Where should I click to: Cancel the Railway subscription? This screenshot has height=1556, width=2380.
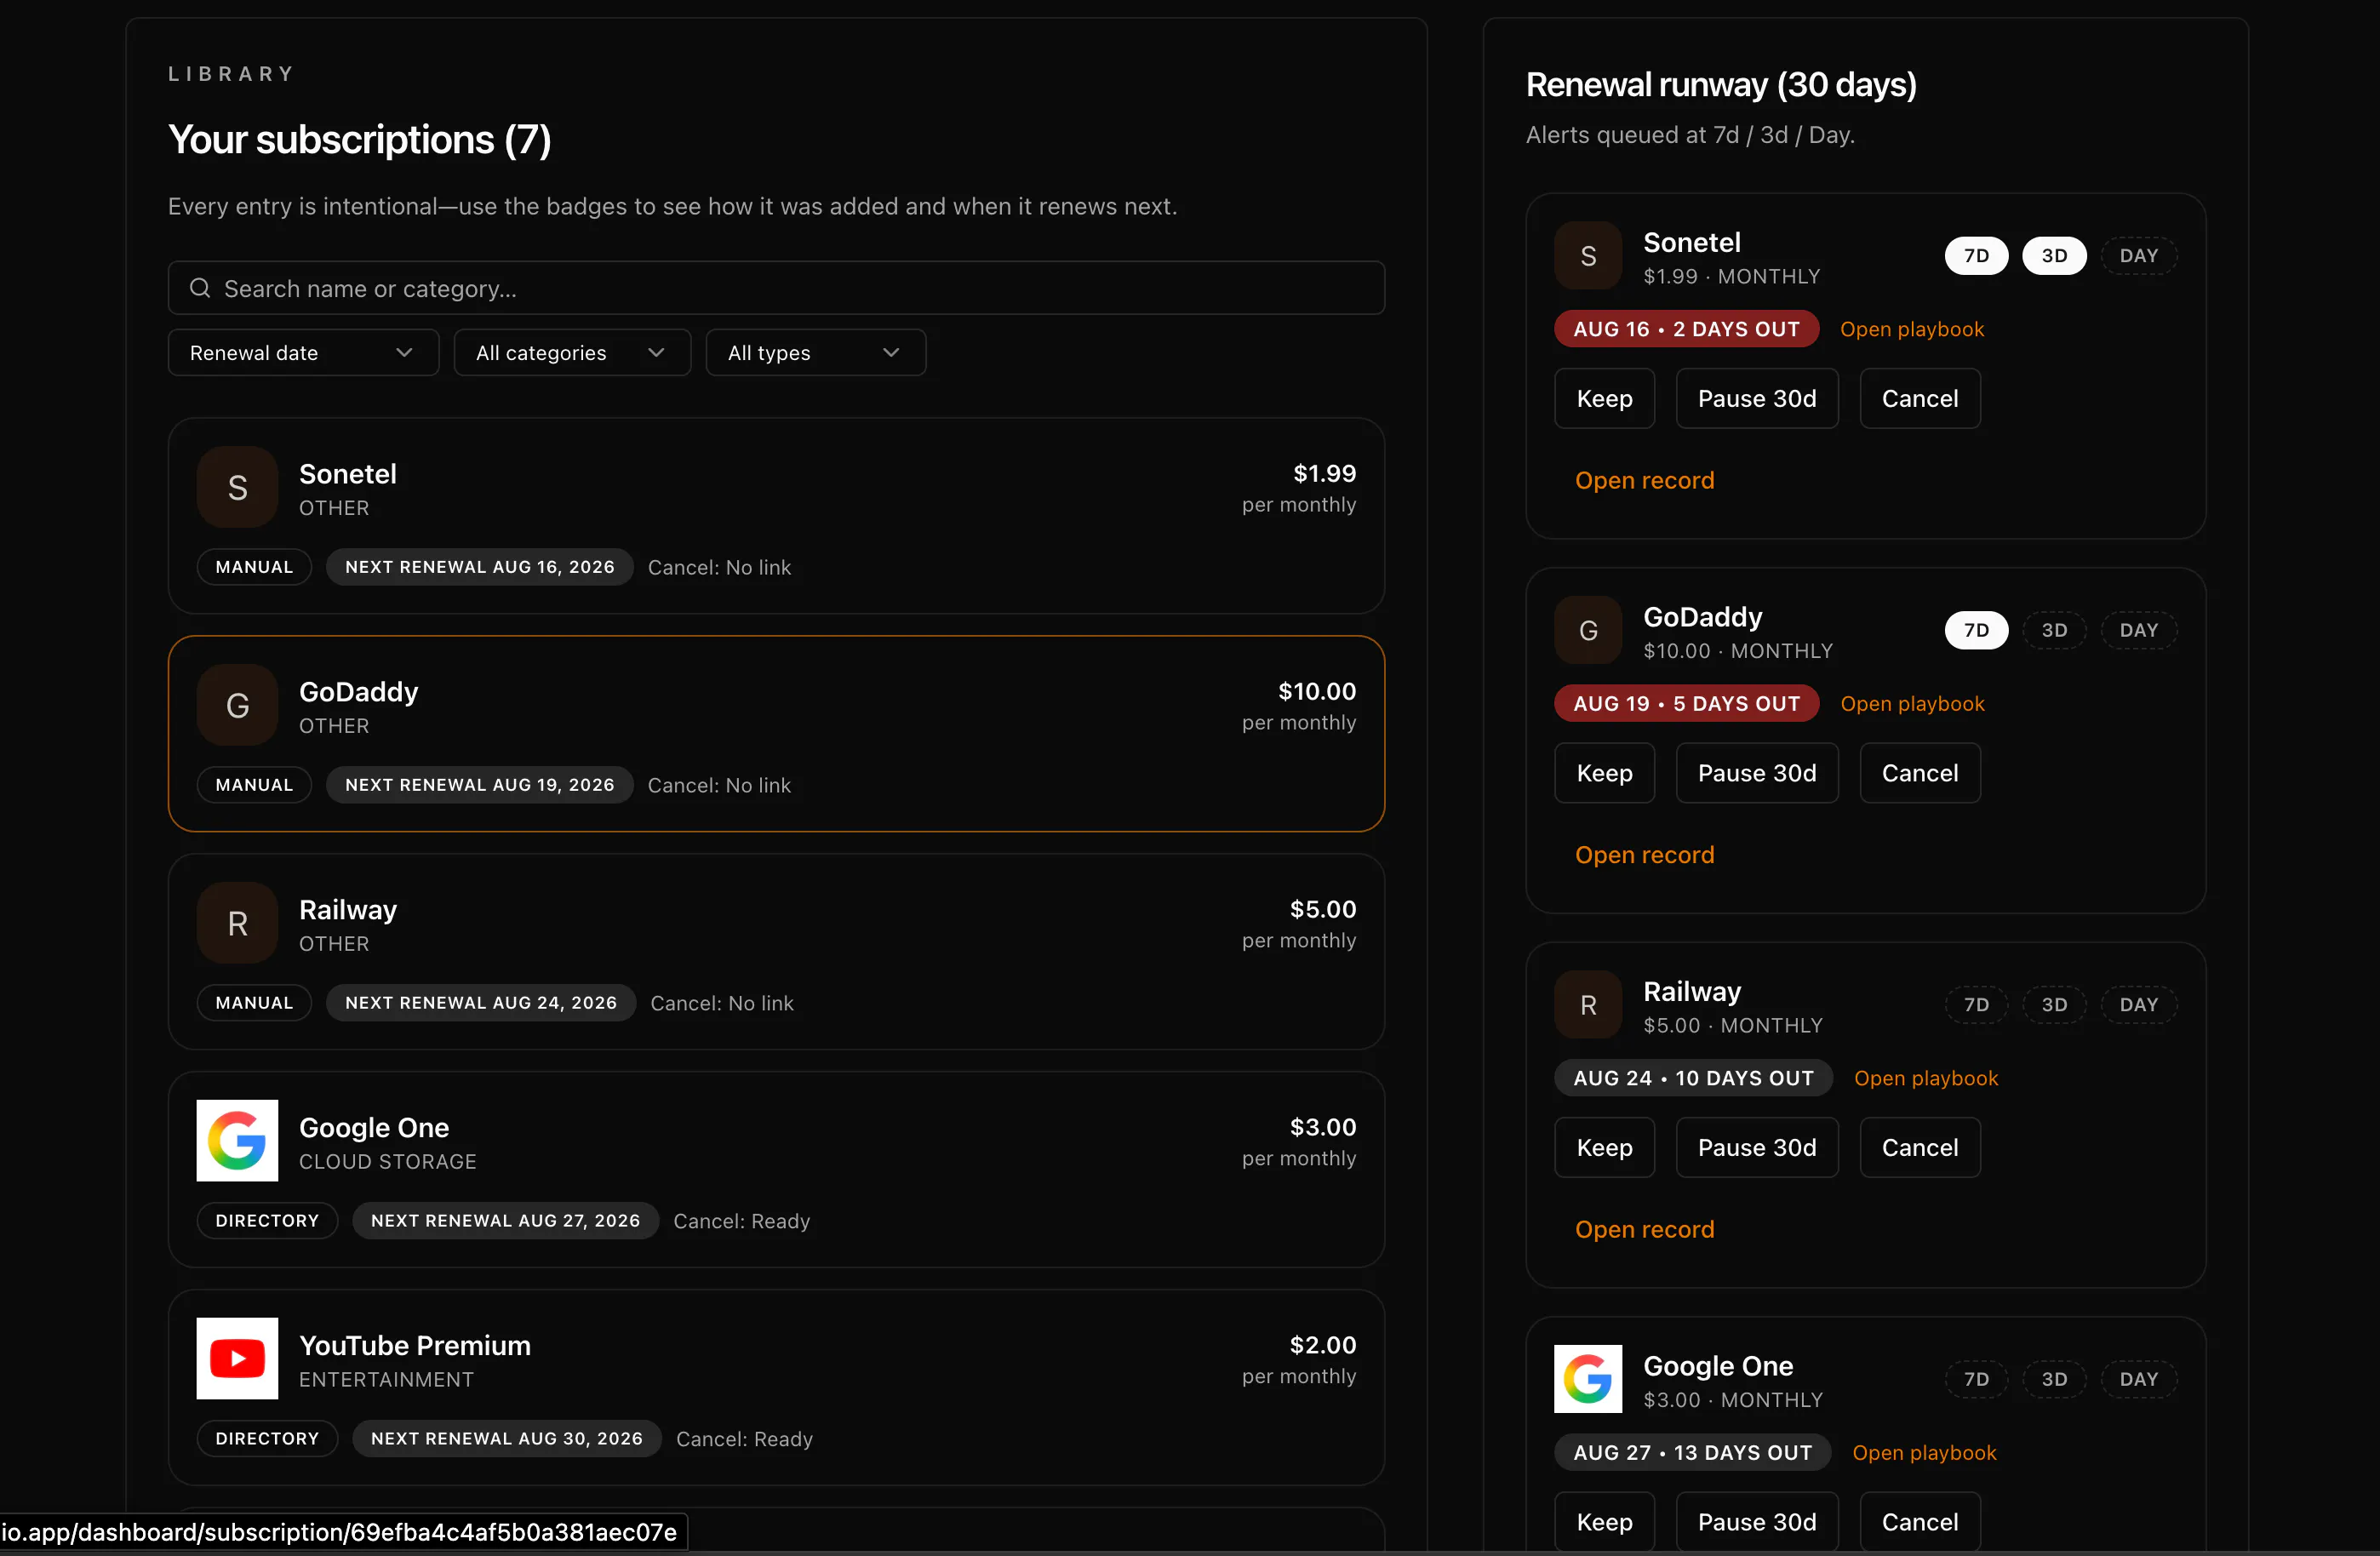(1920, 1147)
